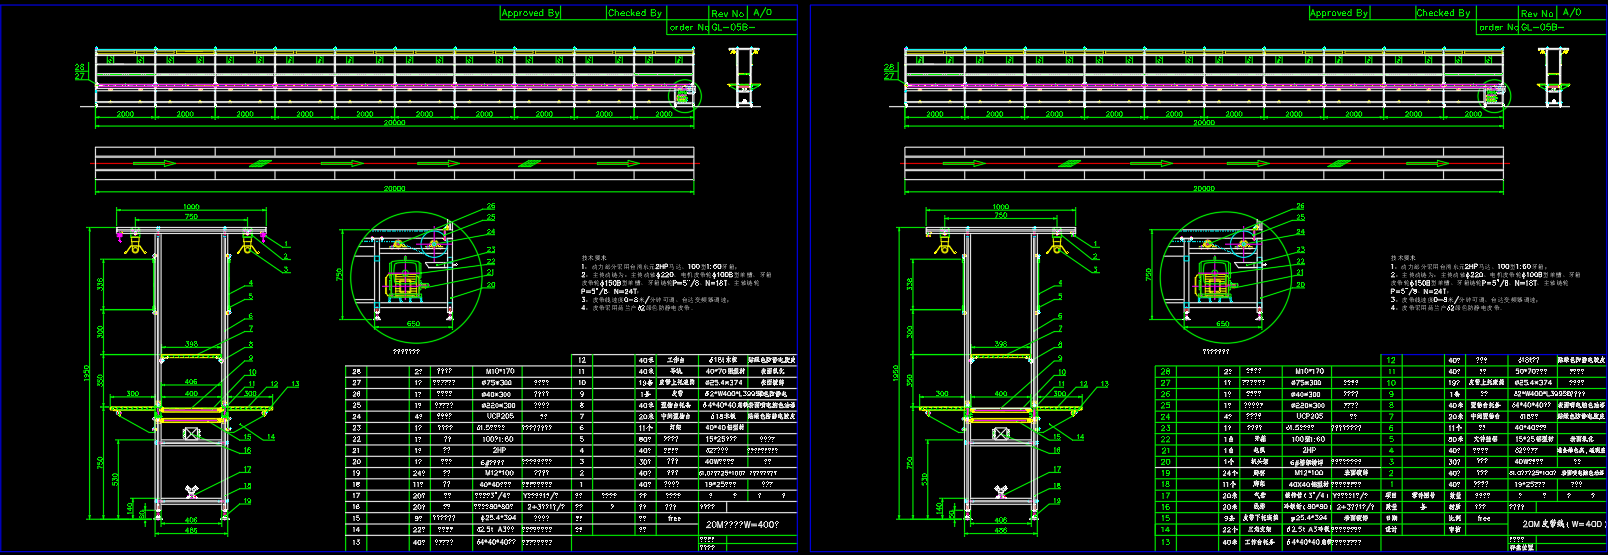Click 'GL-05B-' order number in right drawing
Image resolution: width=1608 pixels, height=555 pixels.
[1543, 28]
